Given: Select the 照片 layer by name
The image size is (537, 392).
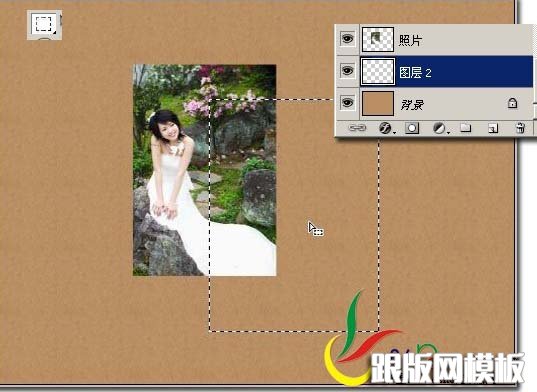Looking at the screenshot, I should coord(410,40).
